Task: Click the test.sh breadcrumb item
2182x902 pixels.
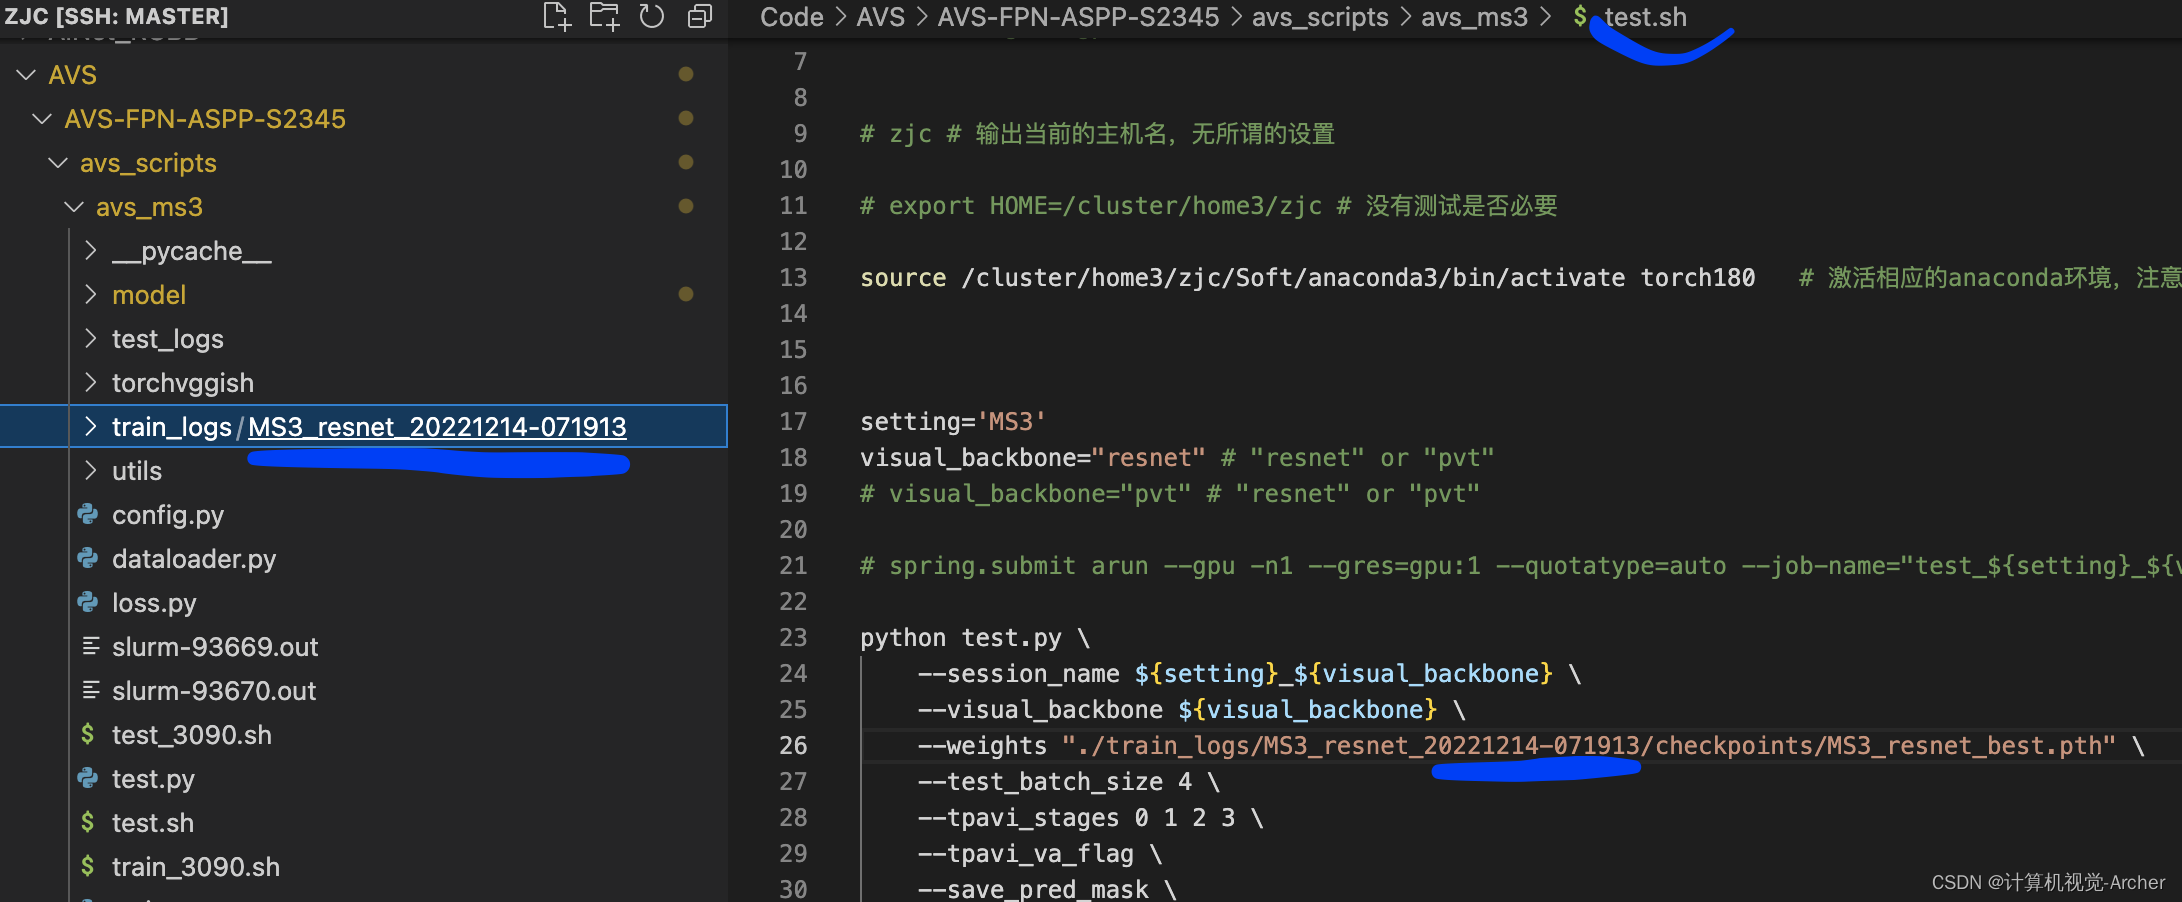Action: point(1645,17)
